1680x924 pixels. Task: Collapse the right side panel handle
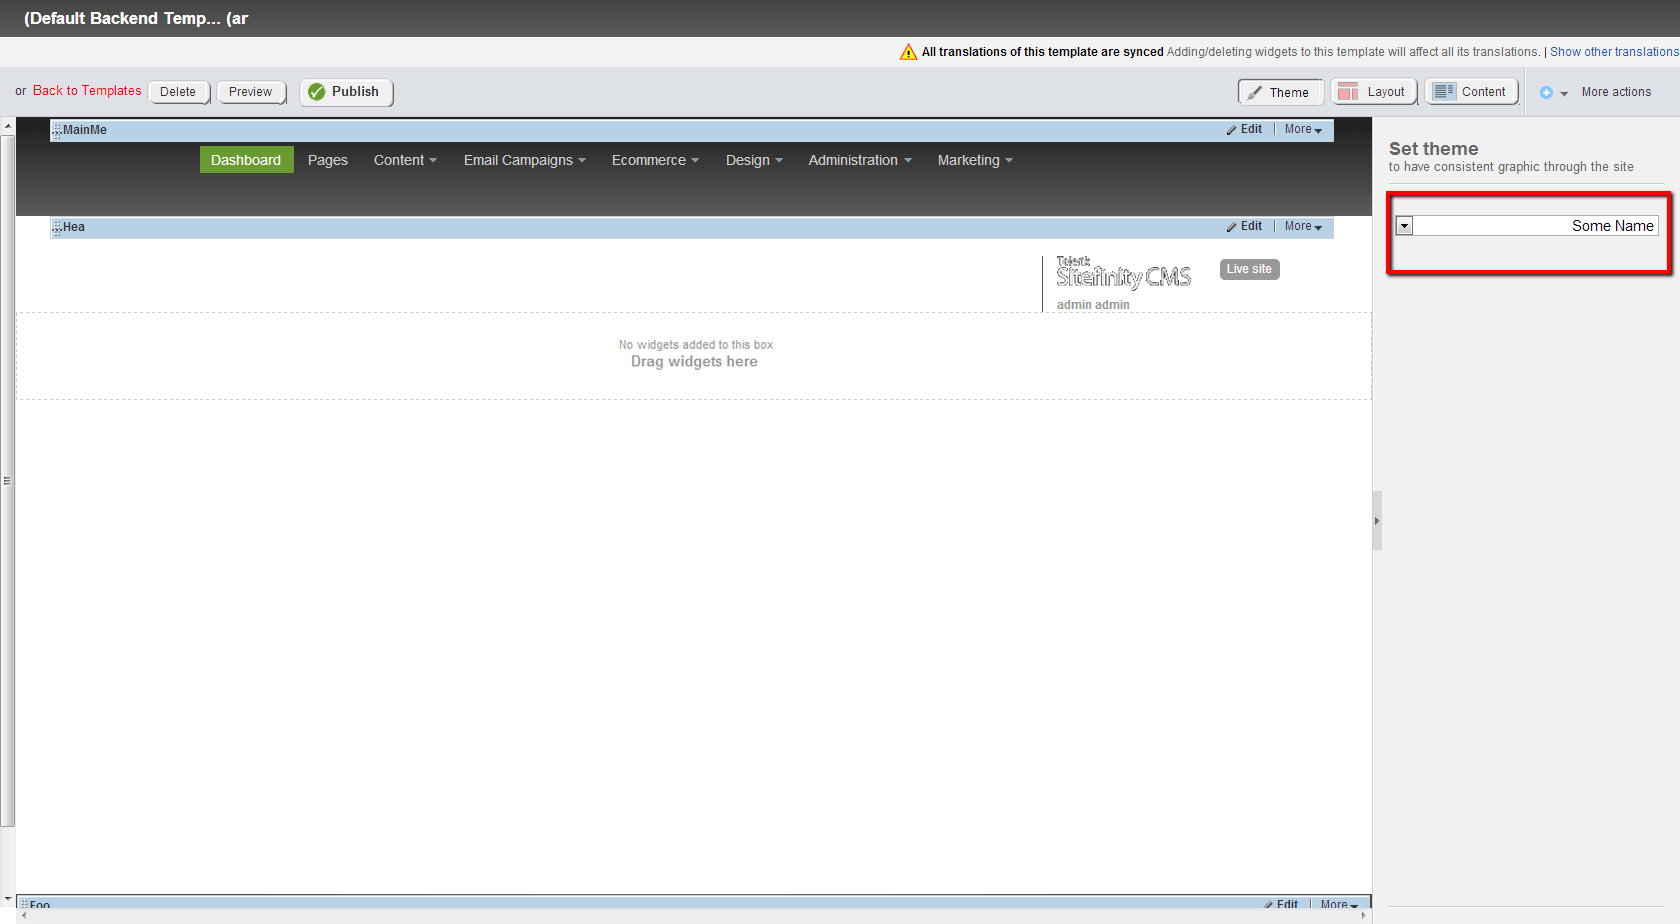pos(1377,521)
